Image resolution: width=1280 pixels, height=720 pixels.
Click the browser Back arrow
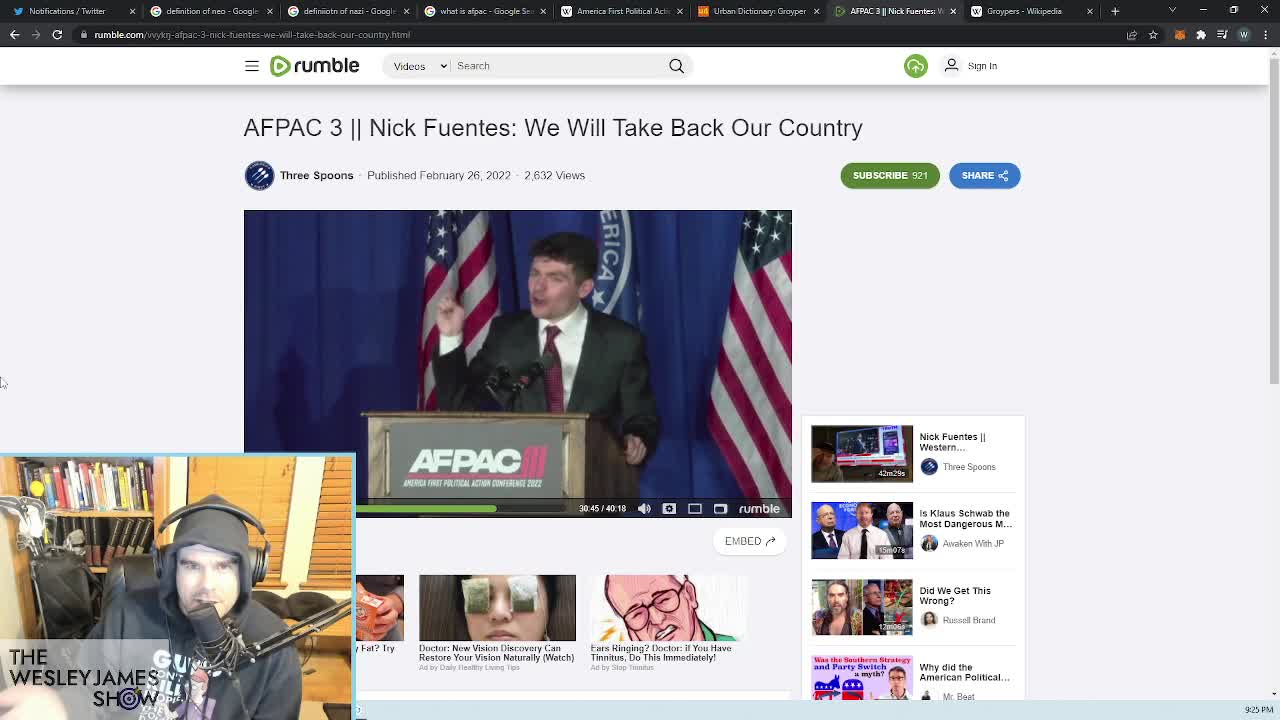coord(14,34)
